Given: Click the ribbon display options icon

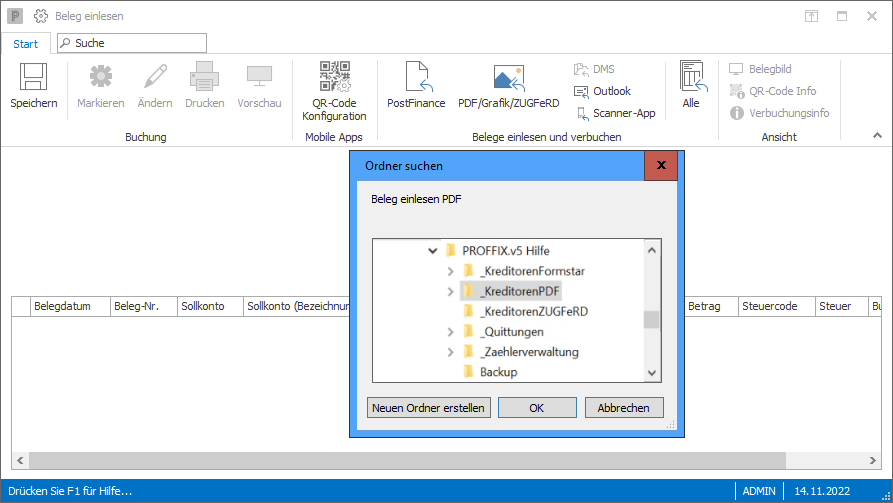Looking at the screenshot, I should coord(812,16).
